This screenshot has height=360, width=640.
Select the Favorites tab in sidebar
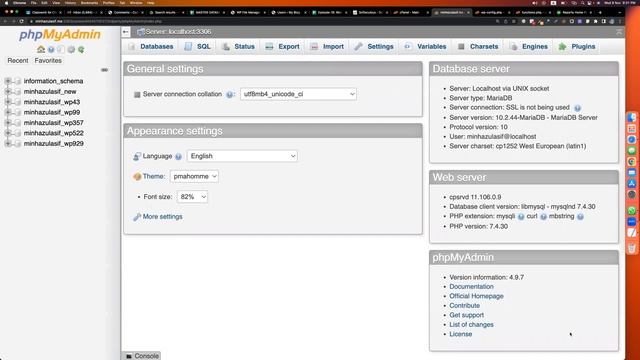pyautogui.click(x=48, y=60)
